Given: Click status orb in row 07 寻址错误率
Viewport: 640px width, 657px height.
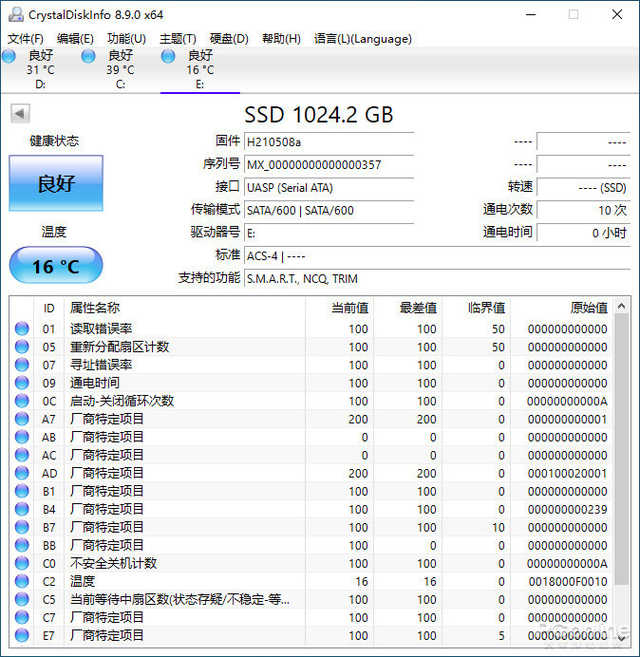Looking at the screenshot, I should point(22,365).
